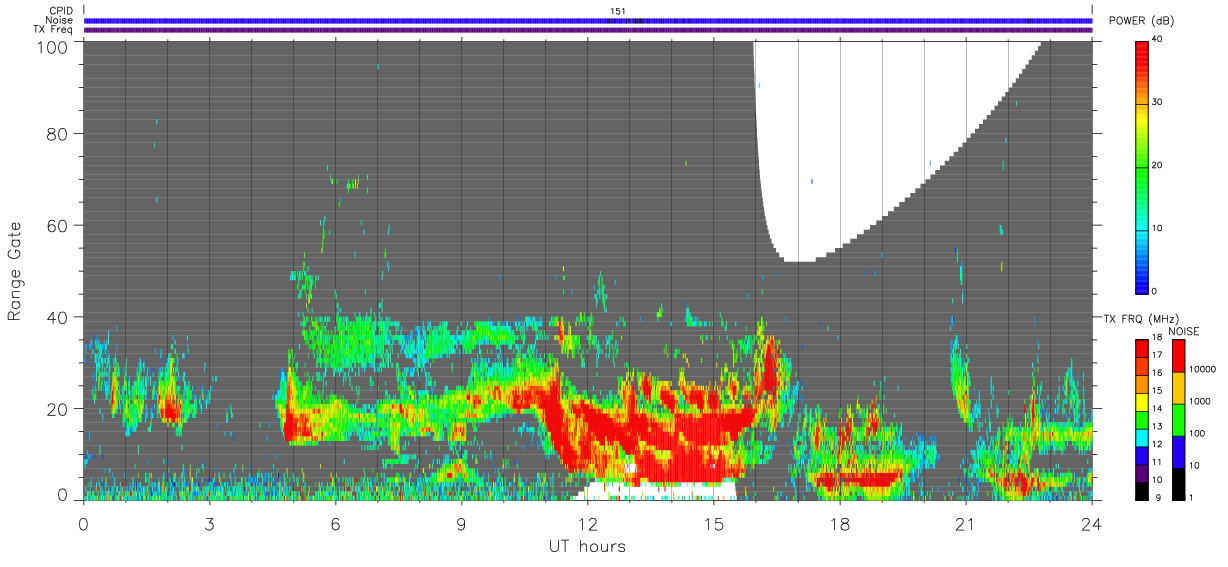Click the 15 tick on TX FRQ legend
Viewport: 1228px width, 567px height.
tap(1158, 390)
